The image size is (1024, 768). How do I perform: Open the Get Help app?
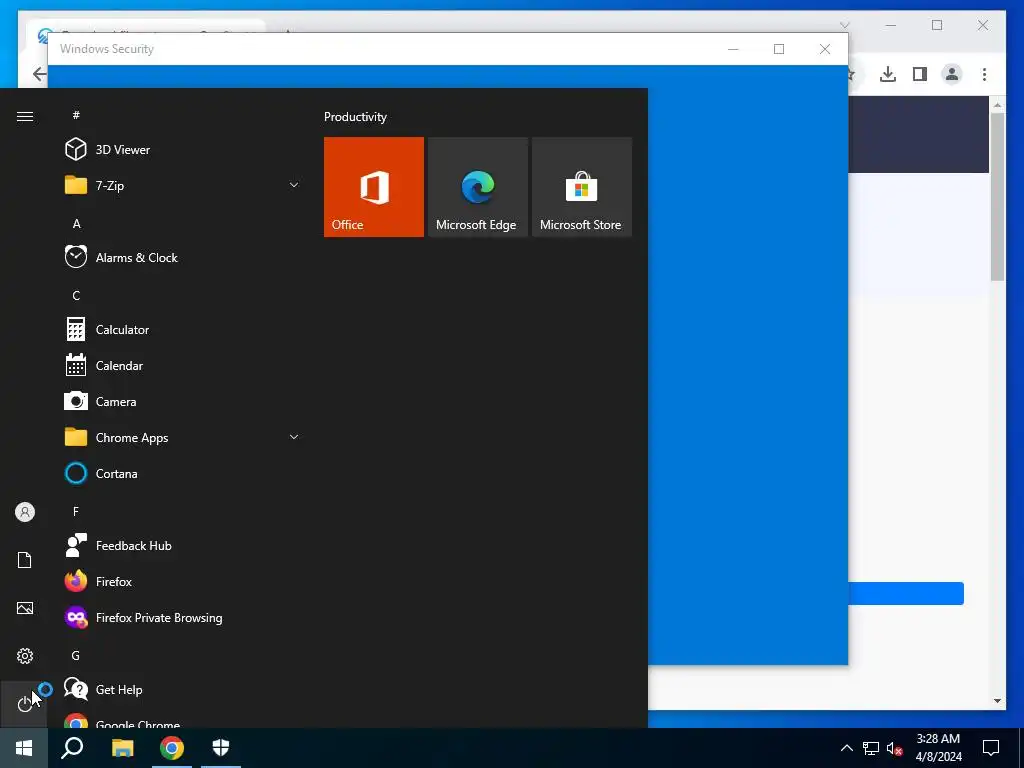(x=180, y=689)
